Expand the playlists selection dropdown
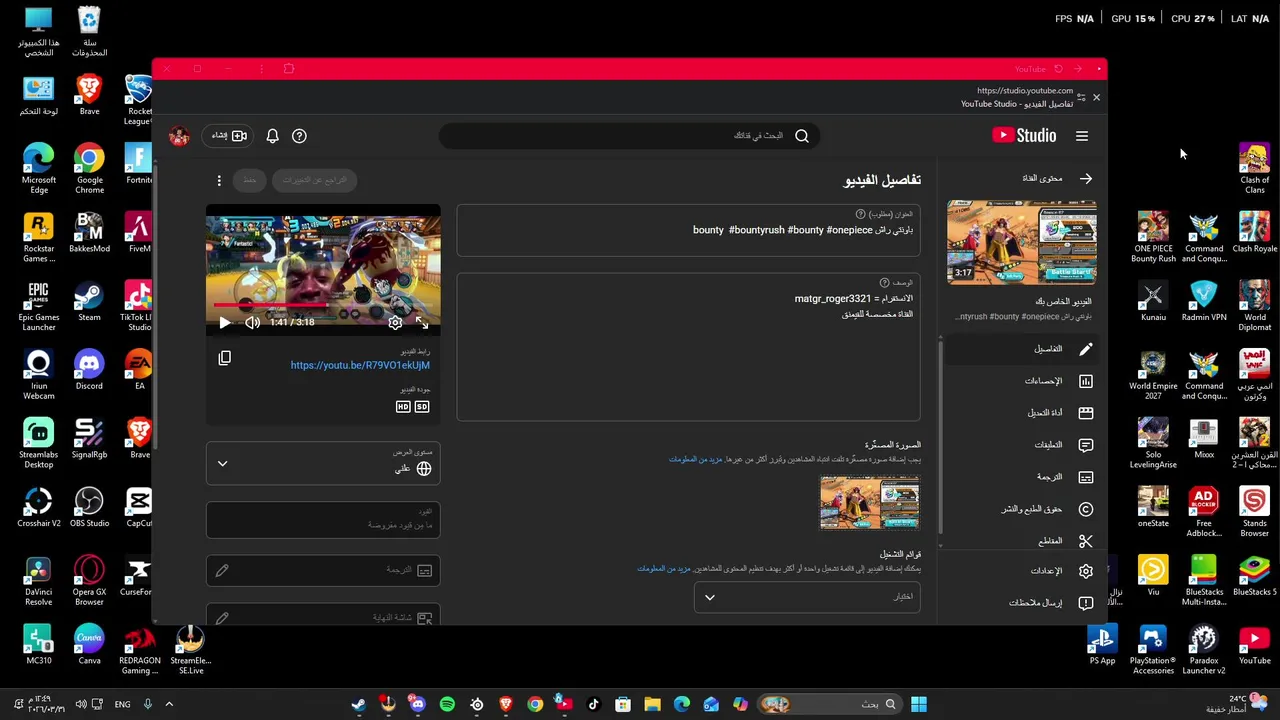Image resolution: width=1280 pixels, height=720 pixels. coord(807,597)
